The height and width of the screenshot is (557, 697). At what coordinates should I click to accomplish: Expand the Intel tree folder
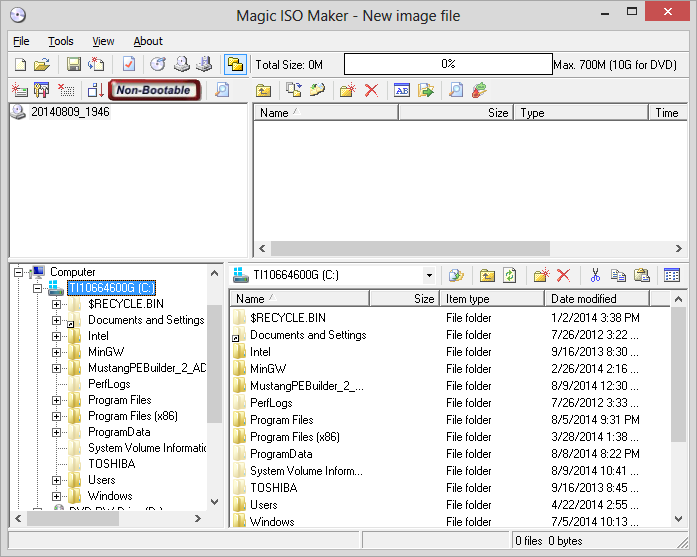coord(56,337)
